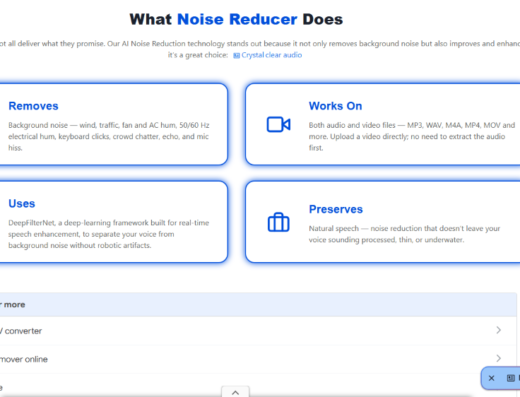
Task: Click the Natural speech description in Preserves card
Action: click(404, 234)
